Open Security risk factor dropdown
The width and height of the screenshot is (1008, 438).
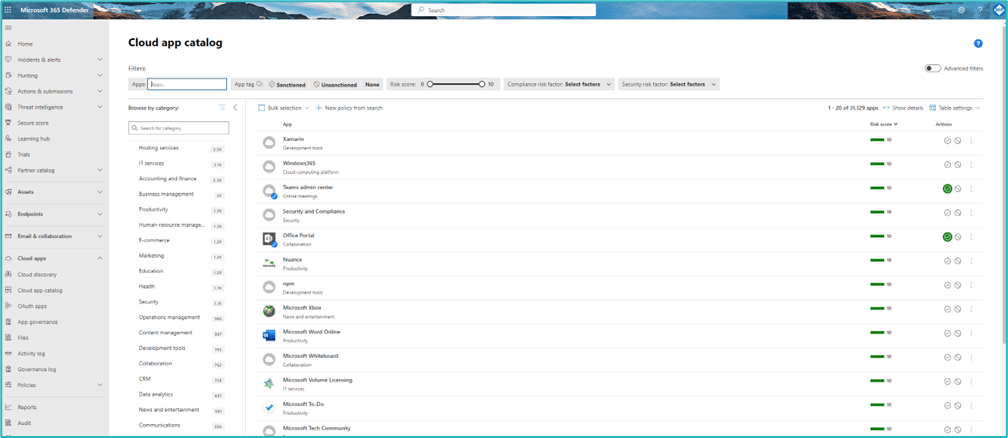(x=668, y=85)
